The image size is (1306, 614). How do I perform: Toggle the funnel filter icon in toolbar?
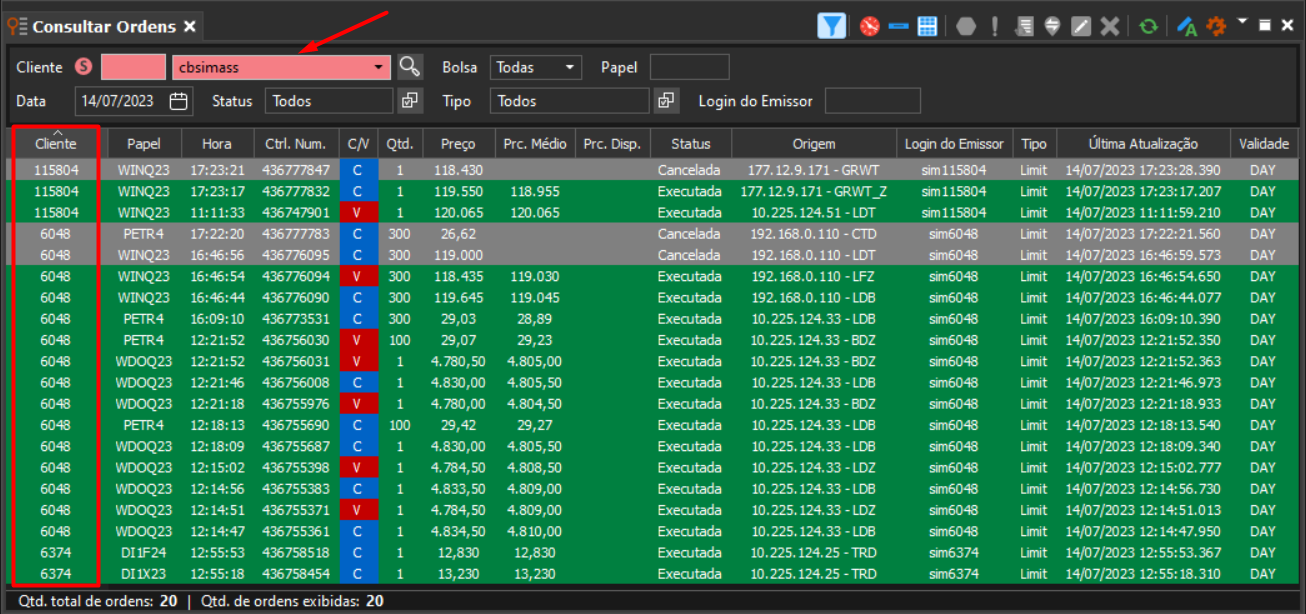point(831,26)
